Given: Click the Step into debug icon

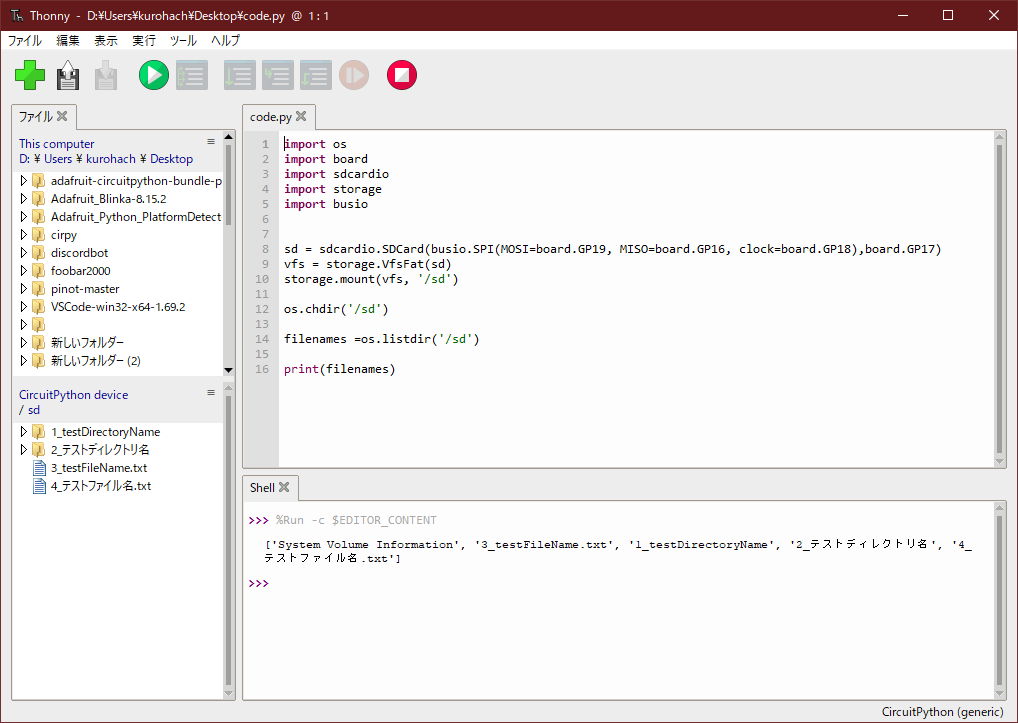Looking at the screenshot, I should [x=278, y=75].
